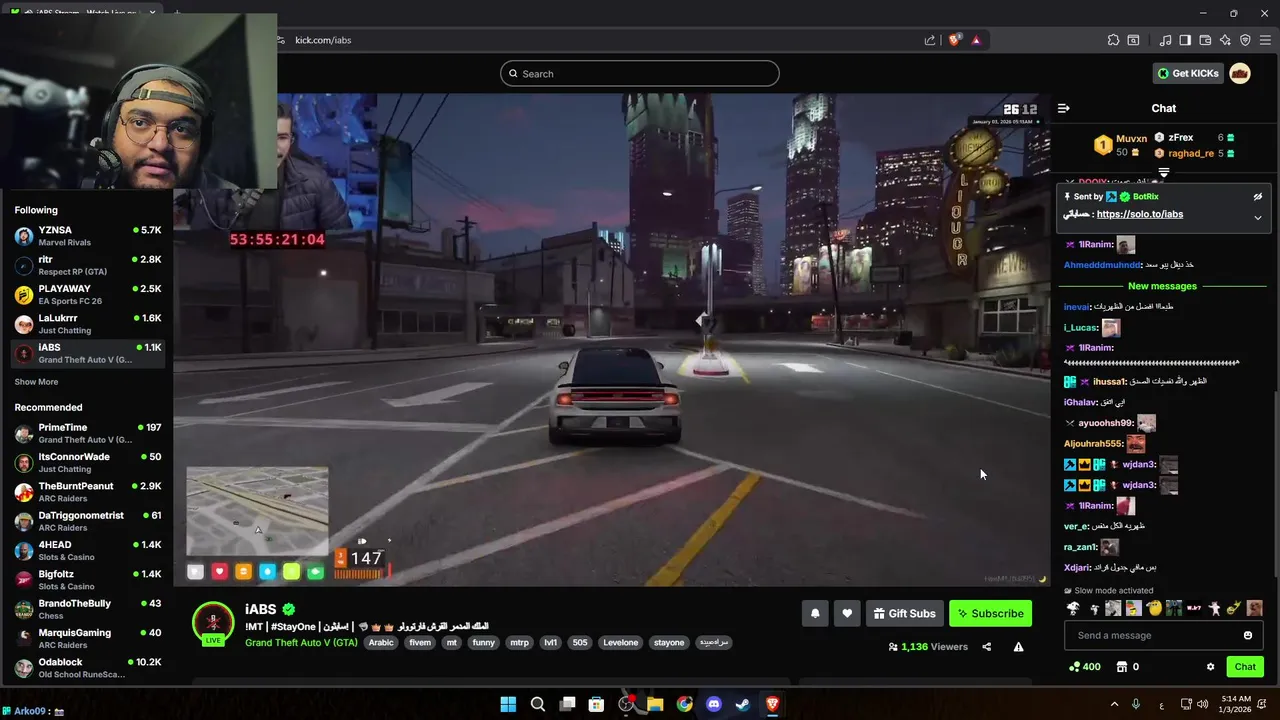1280x720 pixels.
Task: Select iABS channel in sidebar
Action: 88,353
